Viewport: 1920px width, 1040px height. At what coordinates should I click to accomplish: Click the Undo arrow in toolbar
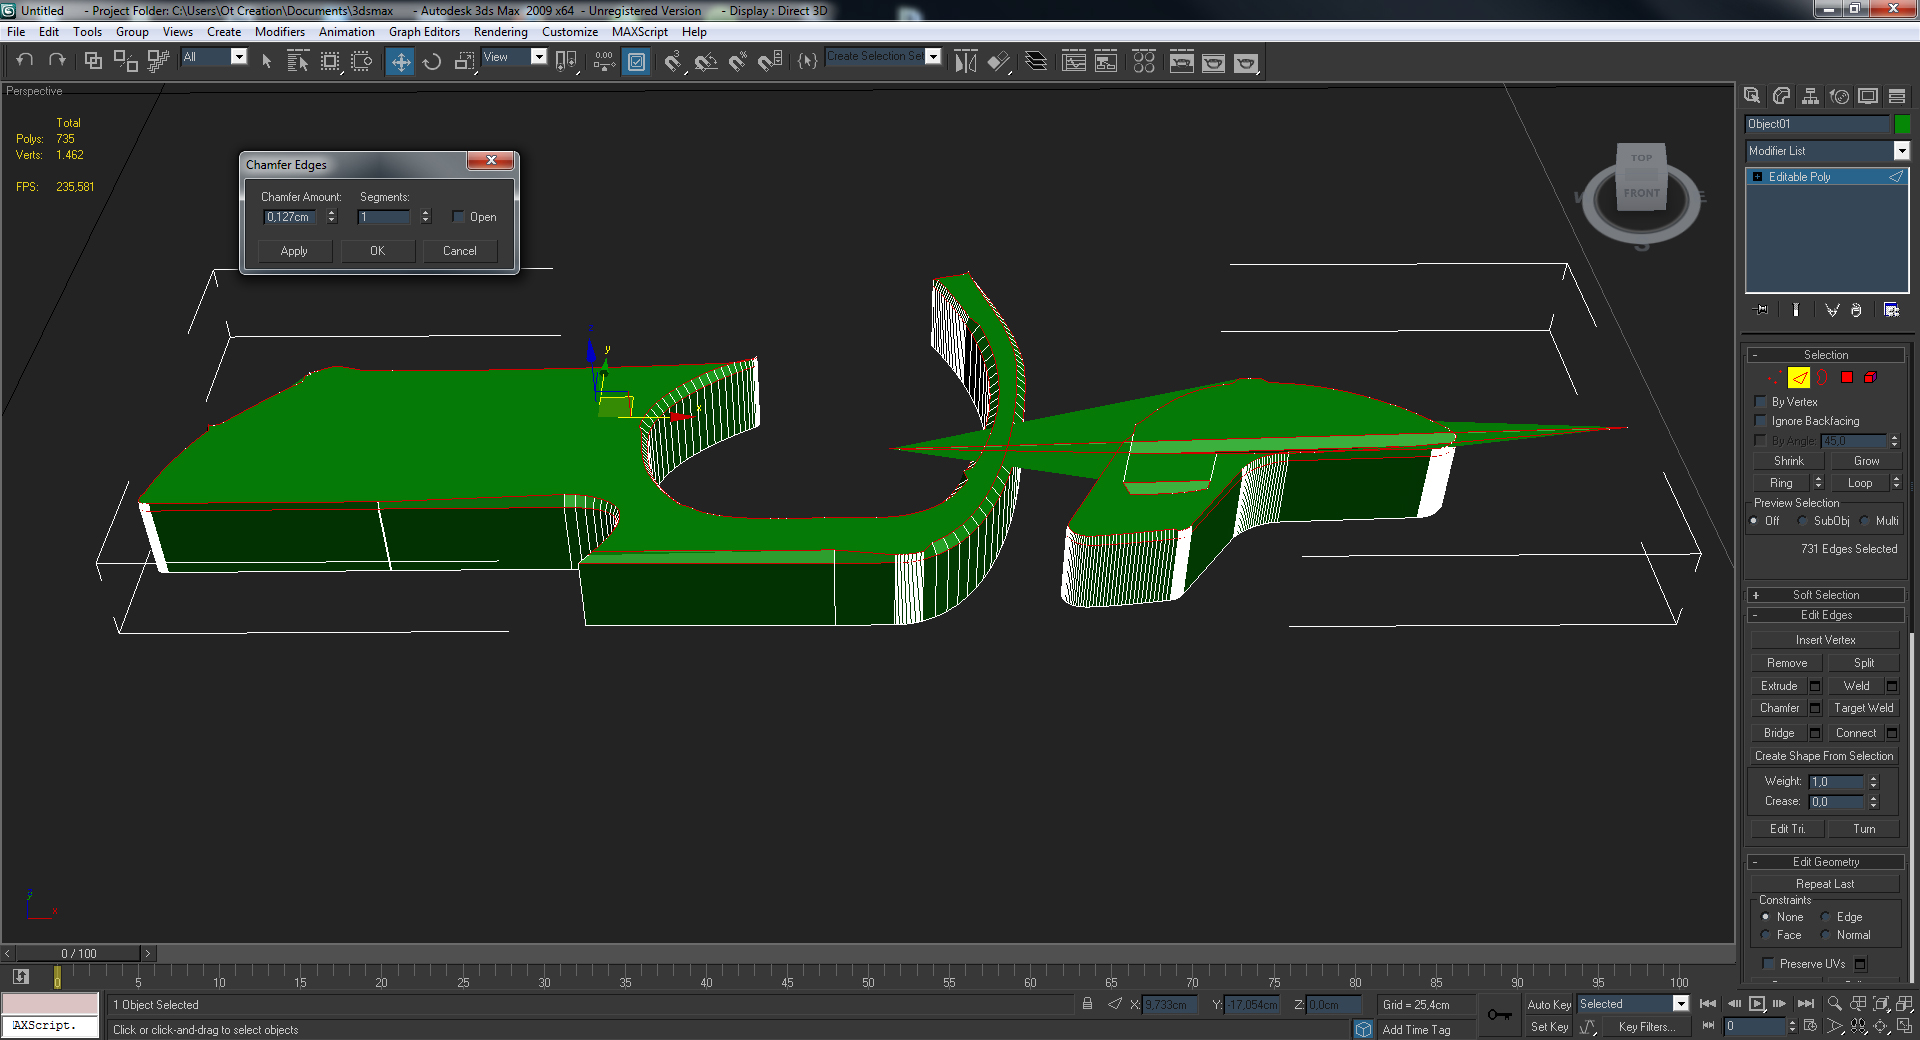(25, 61)
